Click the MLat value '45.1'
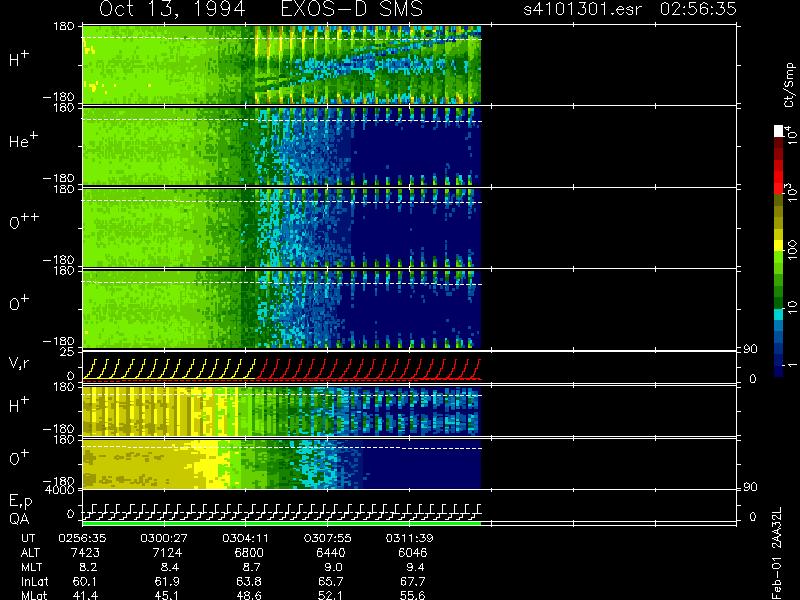800x600 pixels. click(167, 595)
